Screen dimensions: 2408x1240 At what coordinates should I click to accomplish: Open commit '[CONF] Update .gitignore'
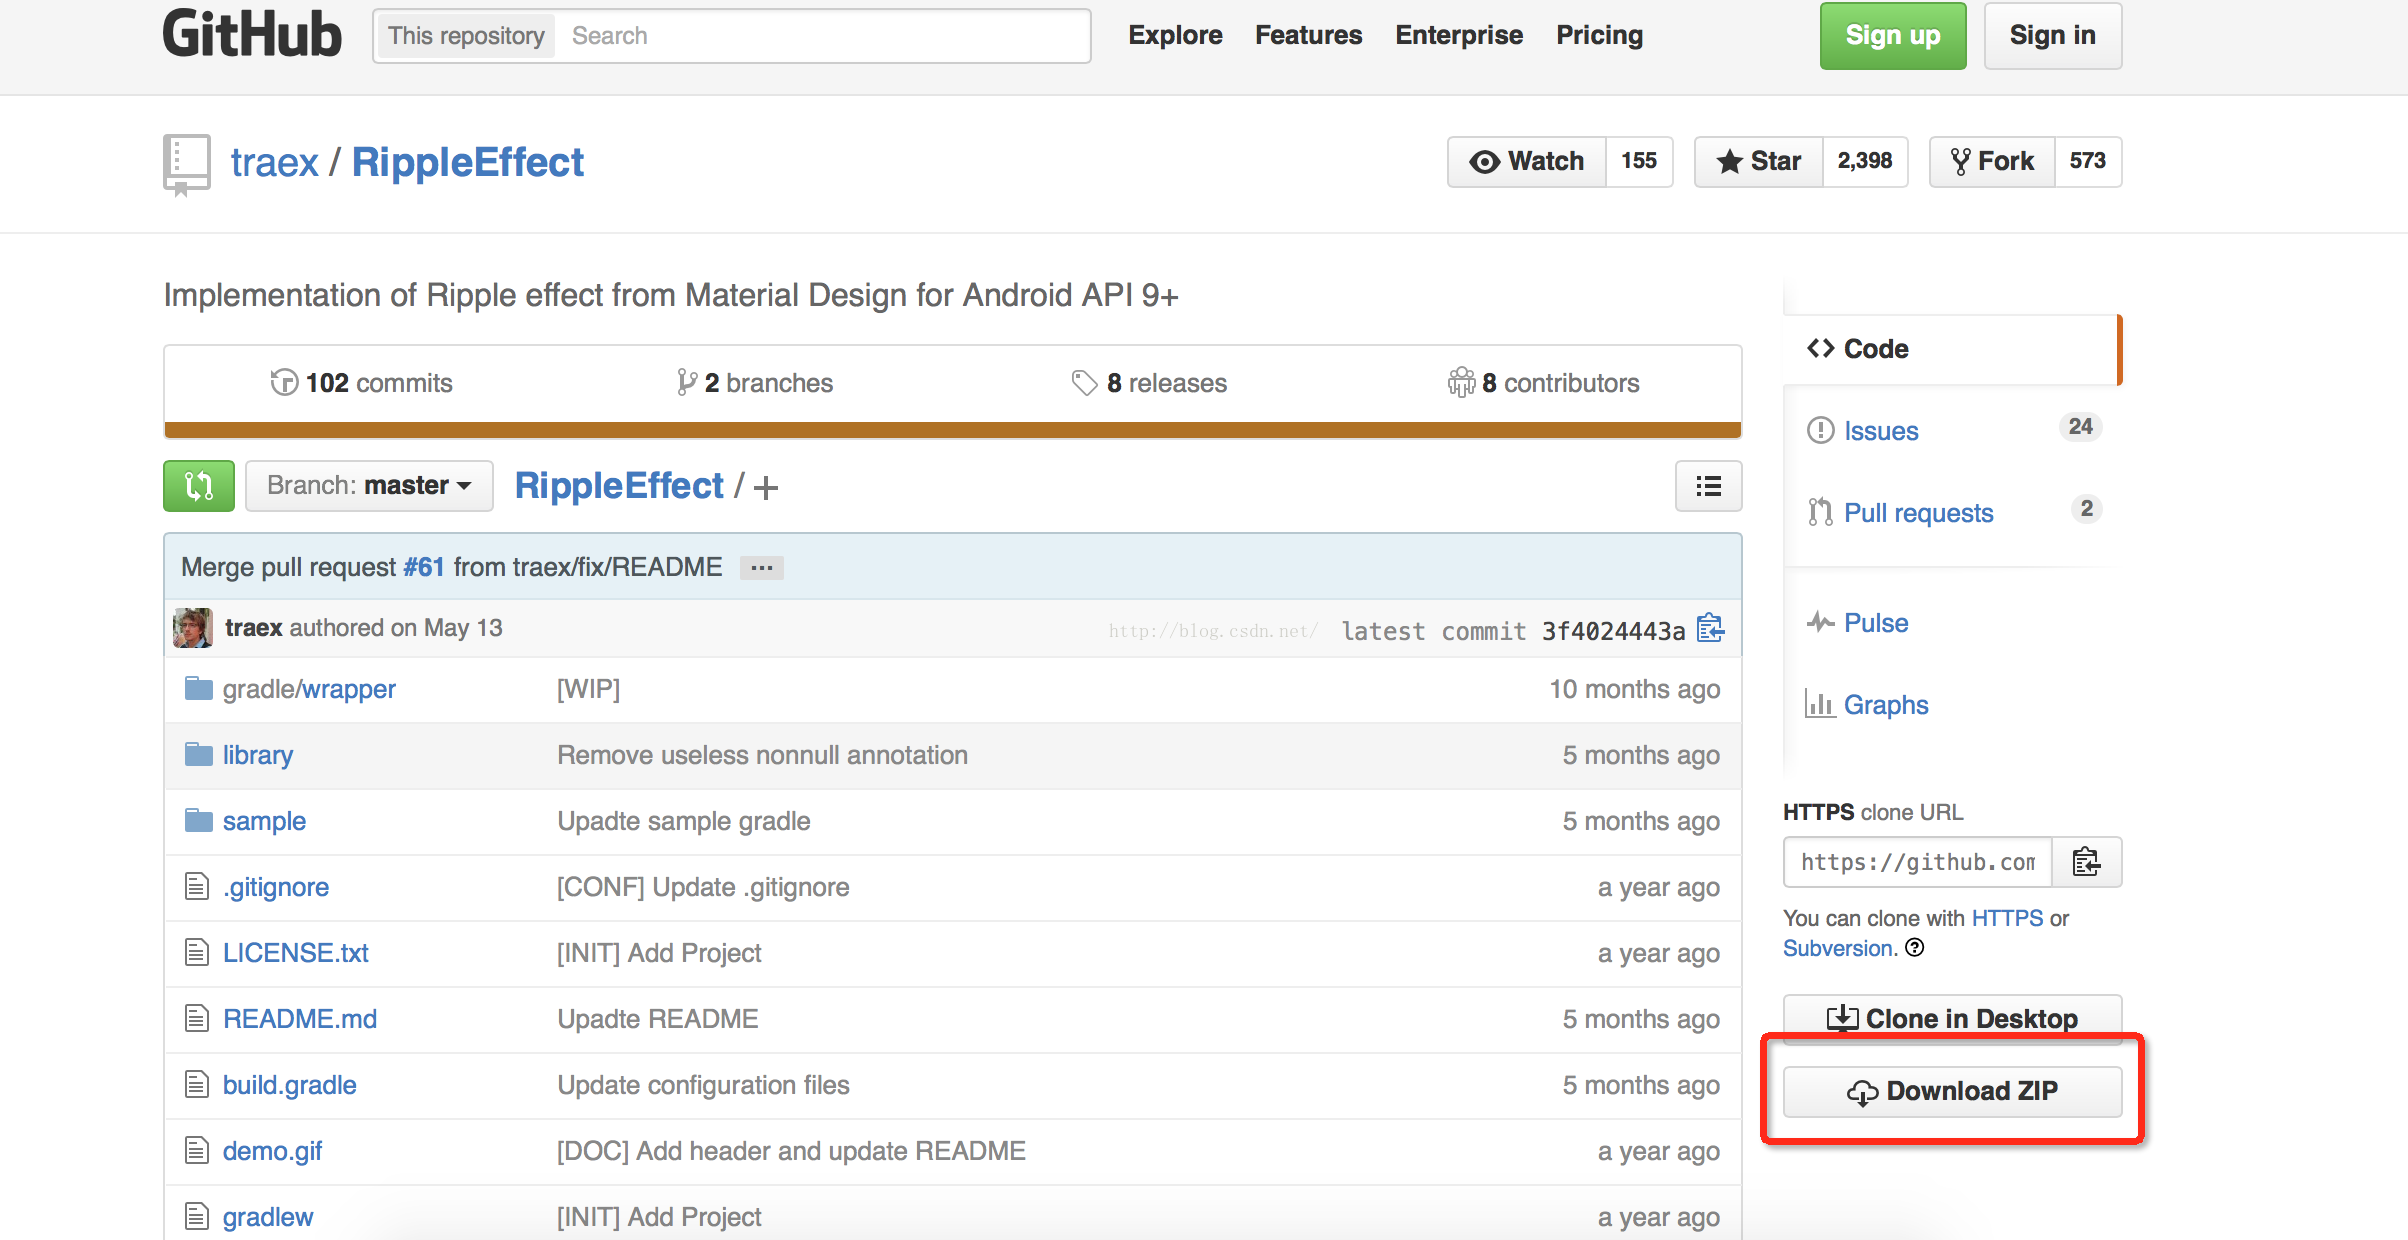coord(703,887)
